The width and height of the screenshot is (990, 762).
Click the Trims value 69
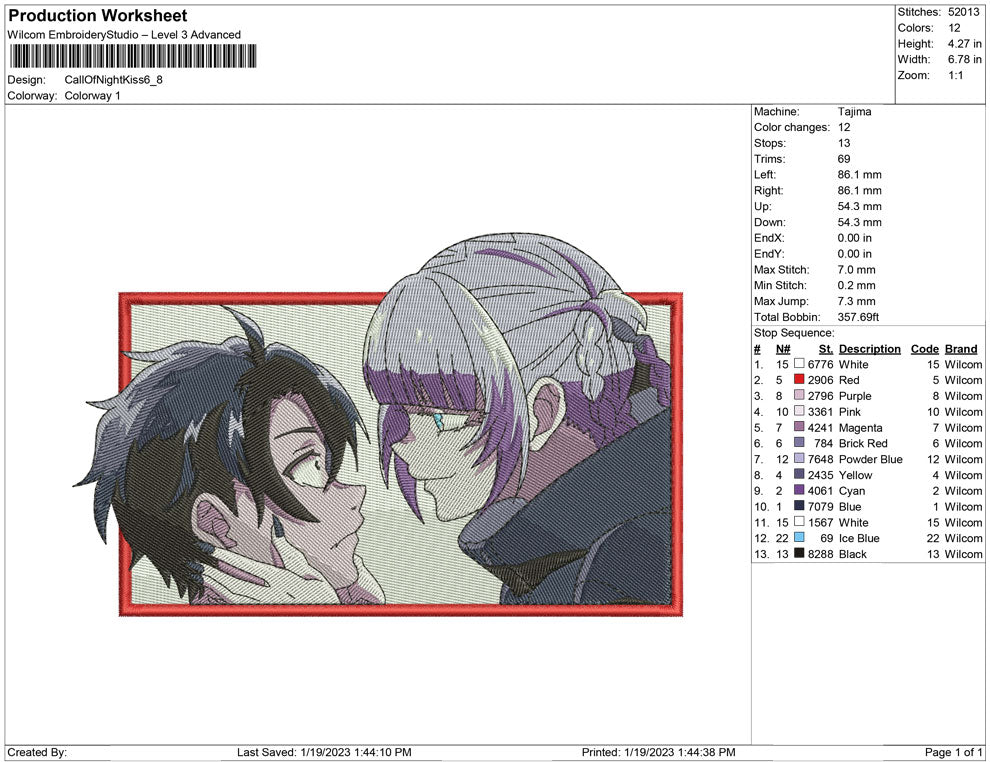point(844,158)
